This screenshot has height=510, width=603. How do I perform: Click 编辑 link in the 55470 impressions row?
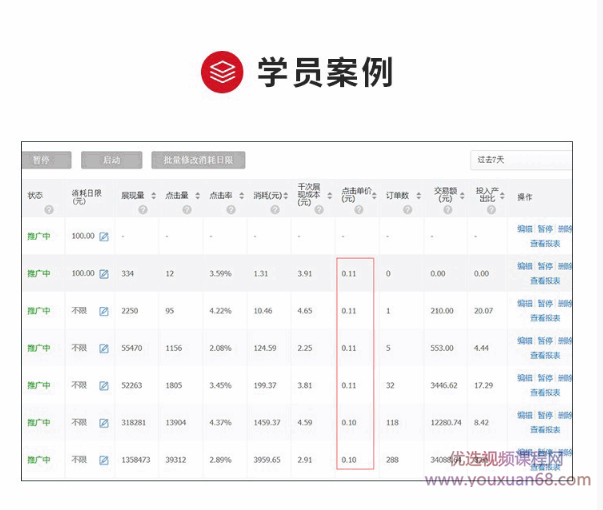click(x=525, y=341)
